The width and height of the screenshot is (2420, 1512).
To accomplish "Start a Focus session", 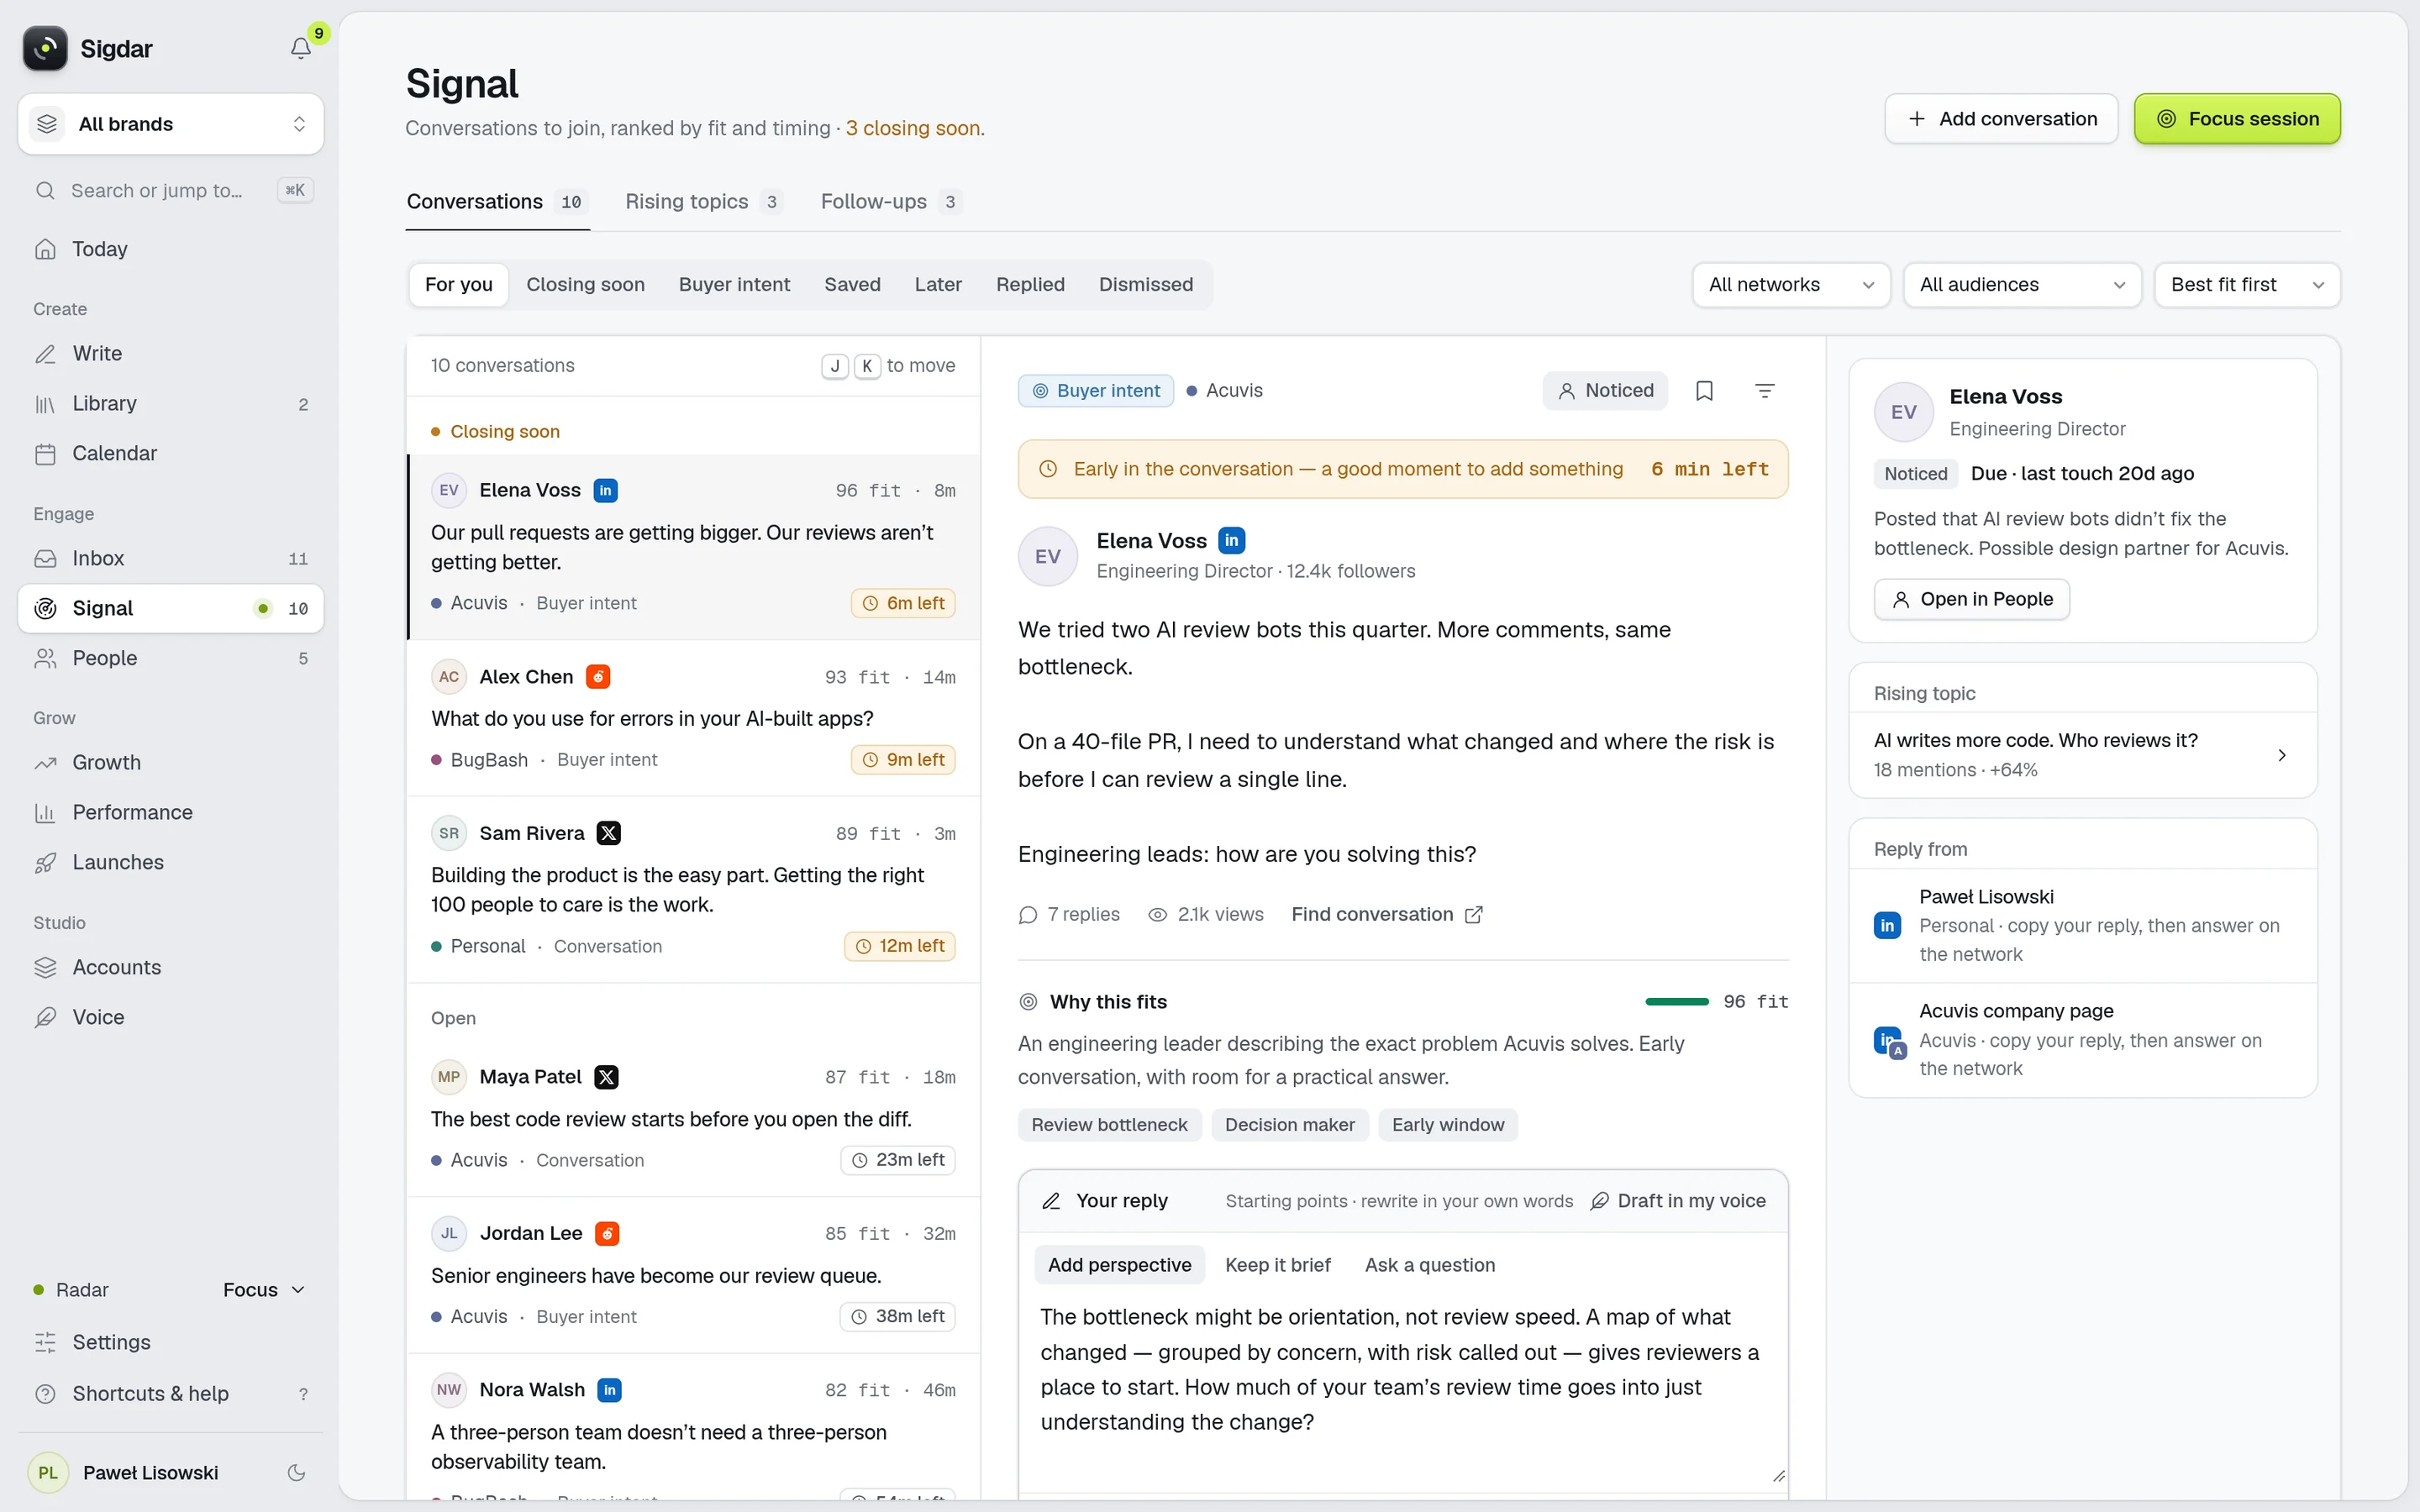I will tap(2237, 119).
